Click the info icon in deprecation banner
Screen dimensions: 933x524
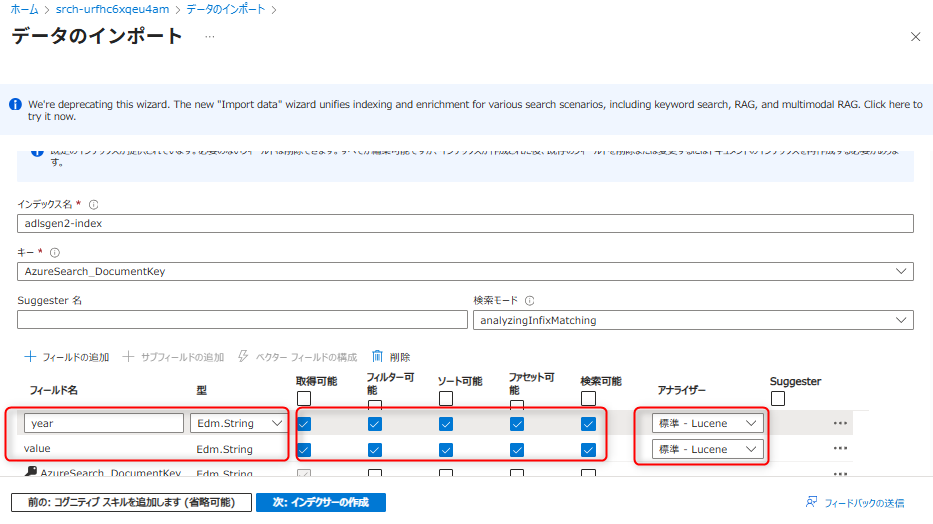point(15,105)
